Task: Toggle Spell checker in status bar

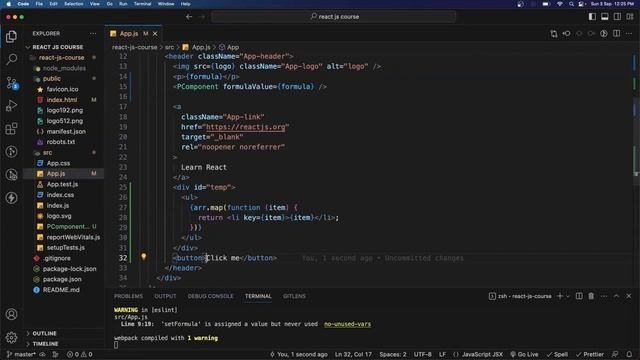Action: point(557,354)
